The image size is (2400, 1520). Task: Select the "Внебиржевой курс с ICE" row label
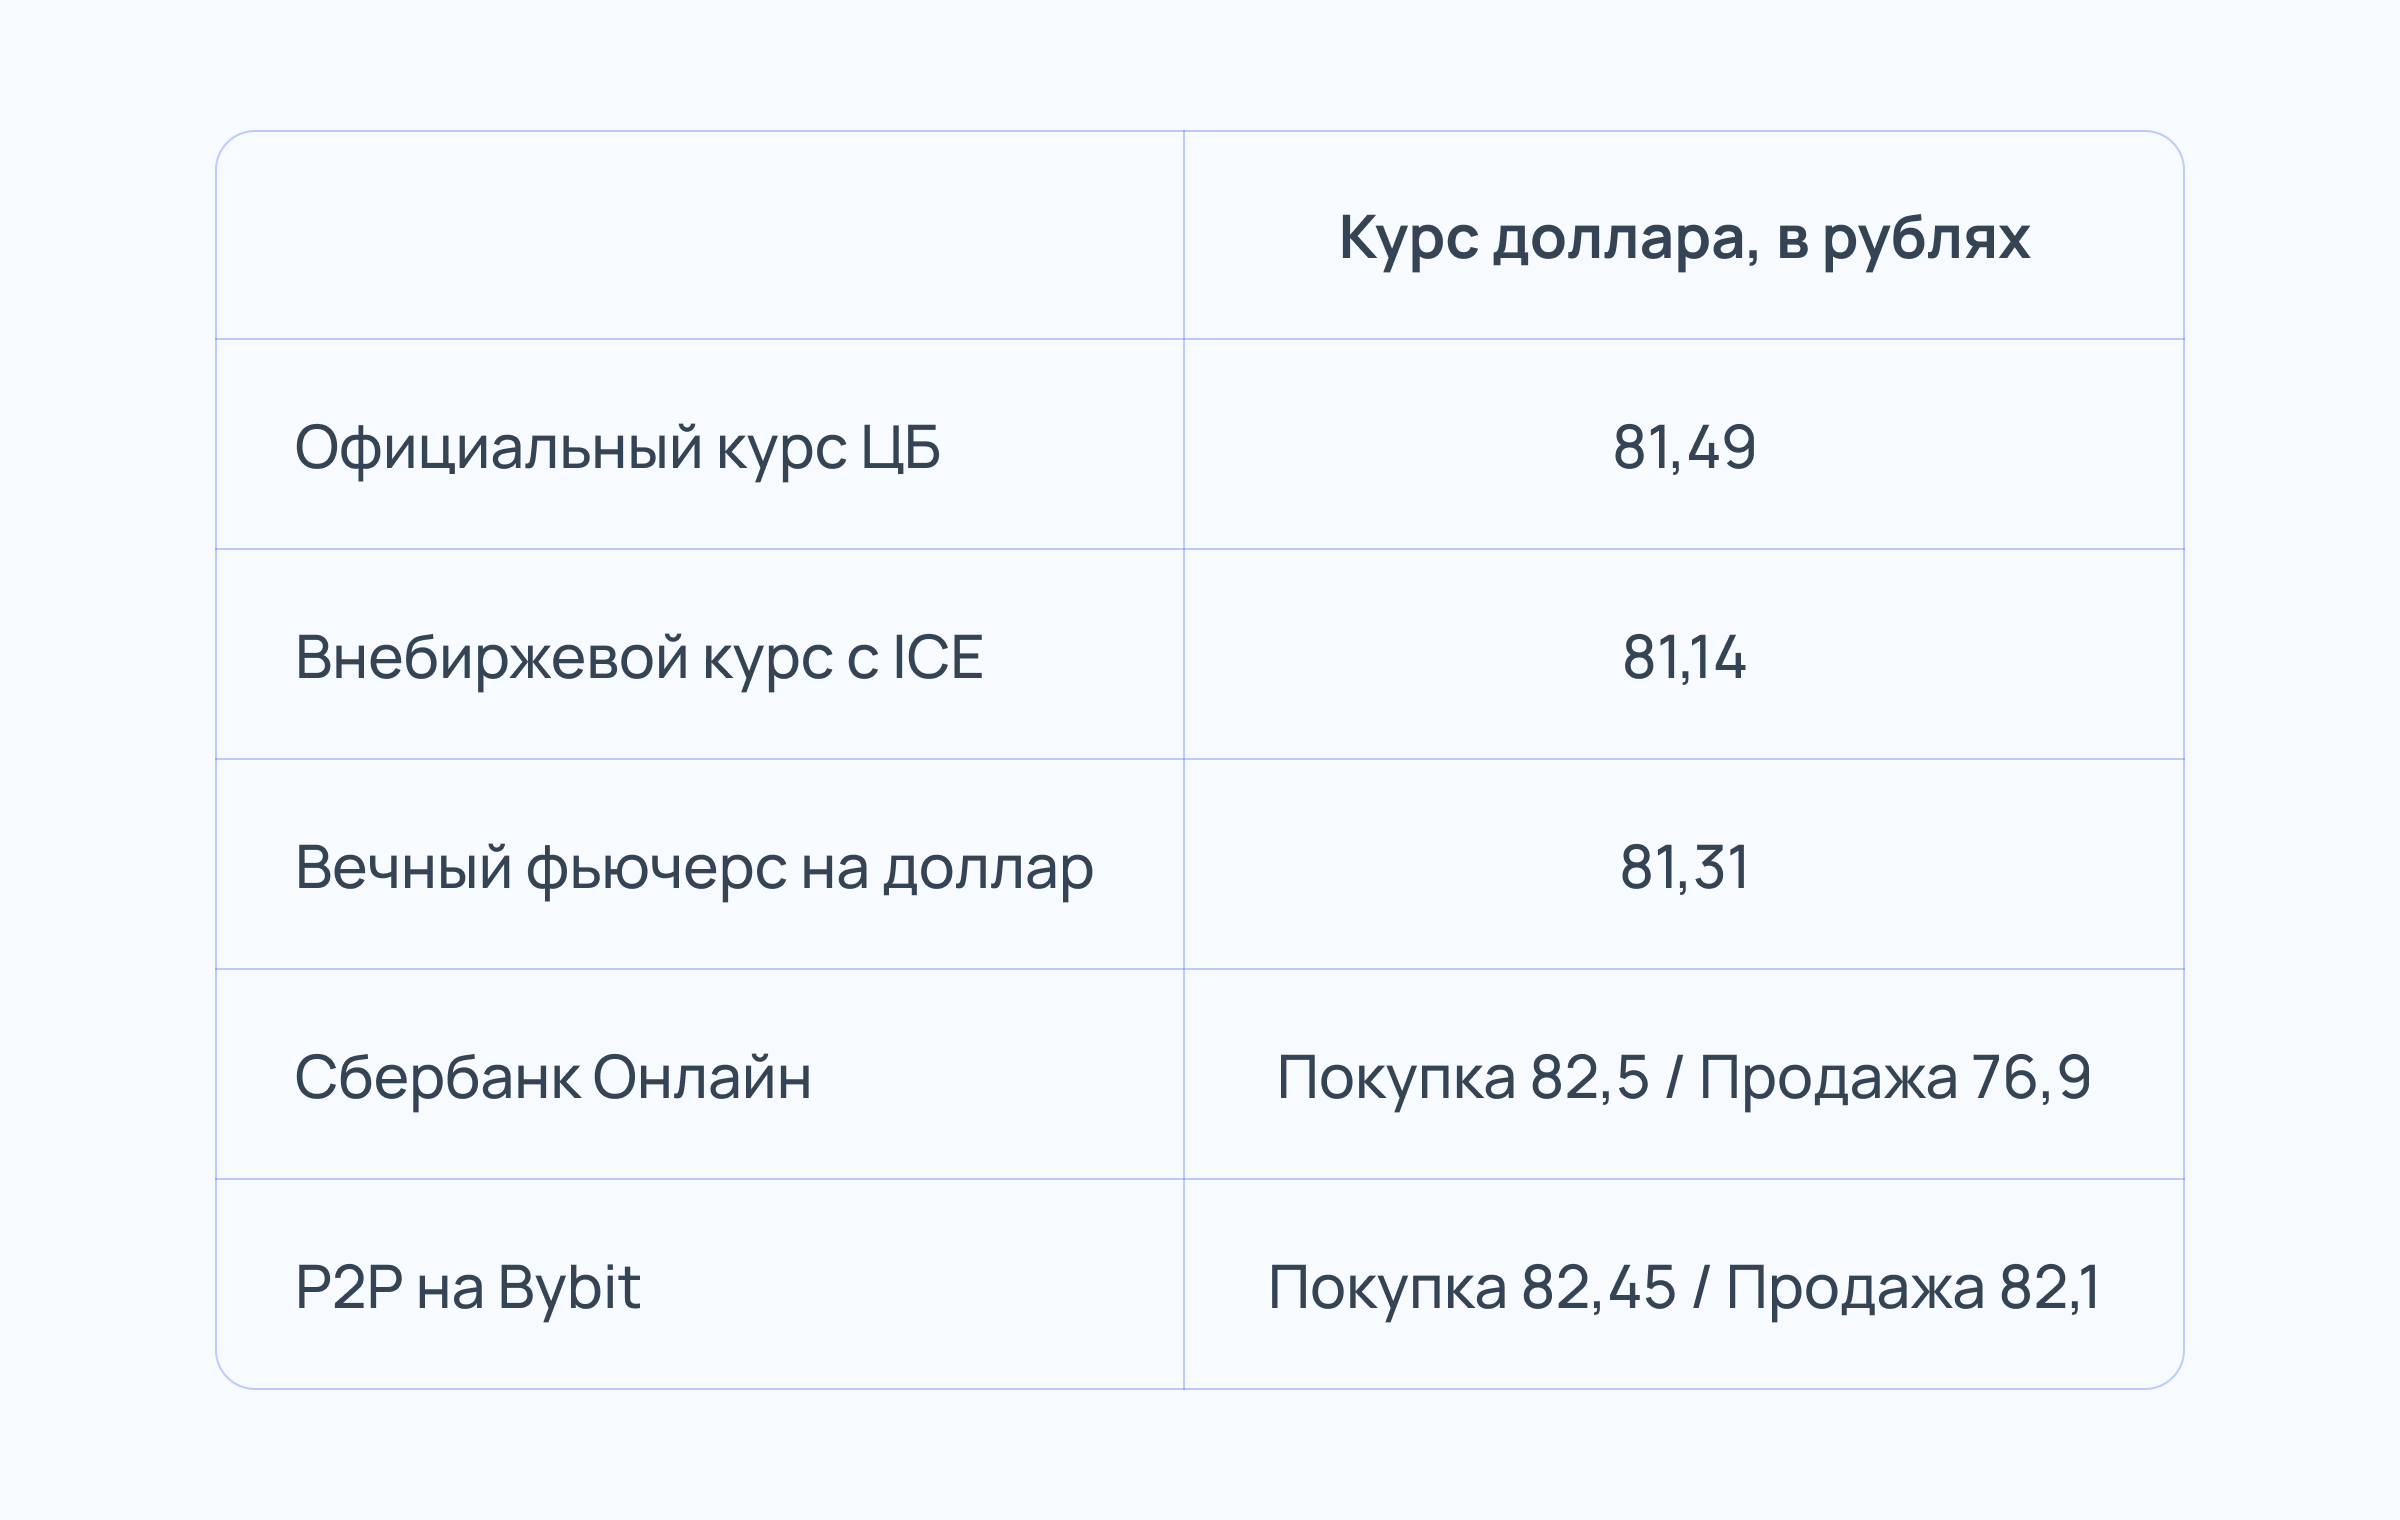[x=639, y=657]
